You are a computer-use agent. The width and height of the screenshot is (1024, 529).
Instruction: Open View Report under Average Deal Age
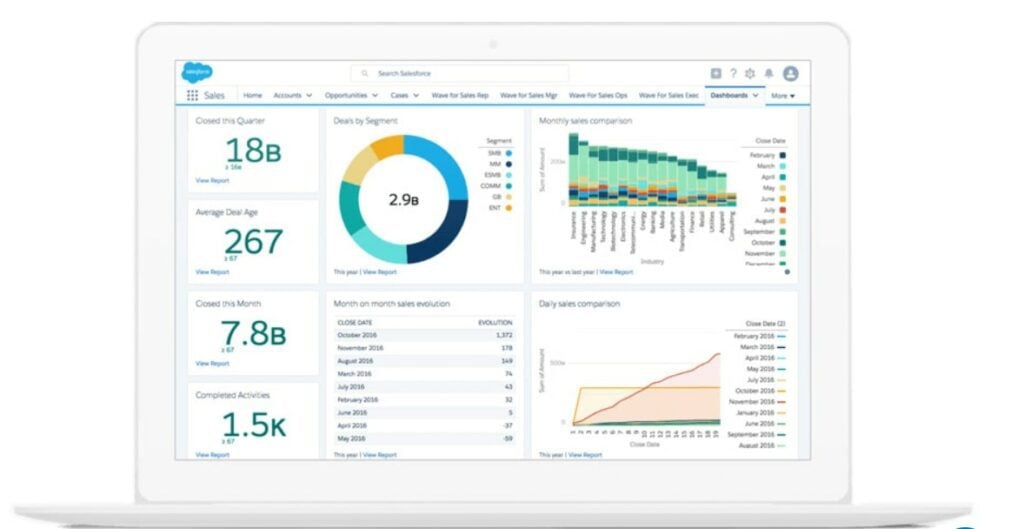point(212,272)
